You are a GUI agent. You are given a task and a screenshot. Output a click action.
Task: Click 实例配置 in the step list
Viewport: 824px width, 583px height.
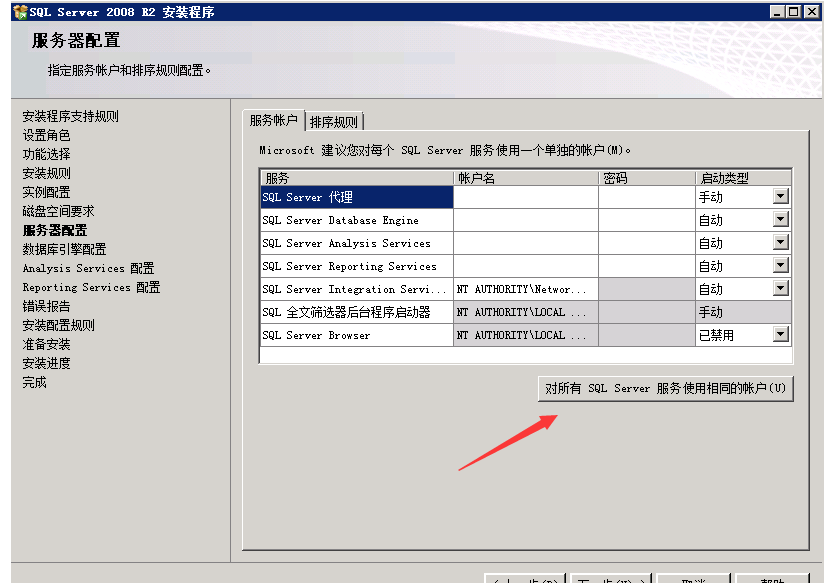click(46, 192)
